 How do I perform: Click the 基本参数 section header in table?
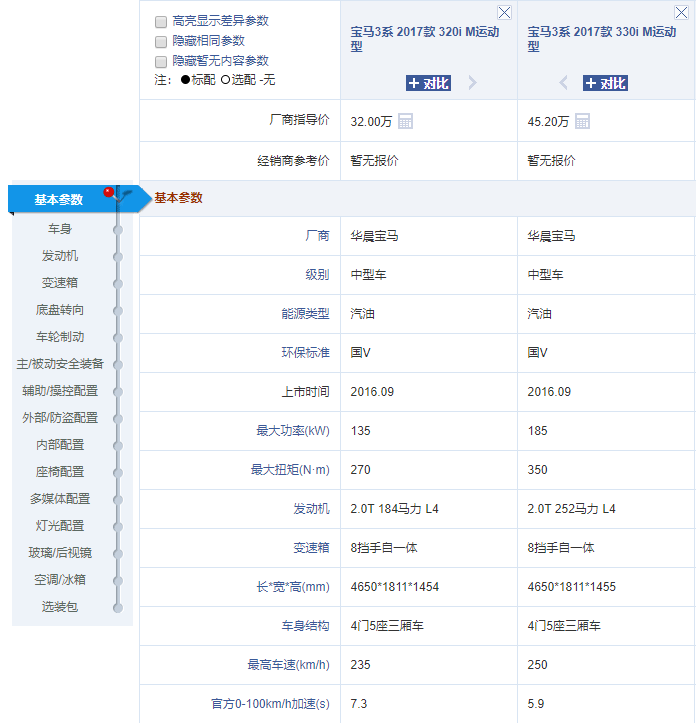click(x=178, y=198)
